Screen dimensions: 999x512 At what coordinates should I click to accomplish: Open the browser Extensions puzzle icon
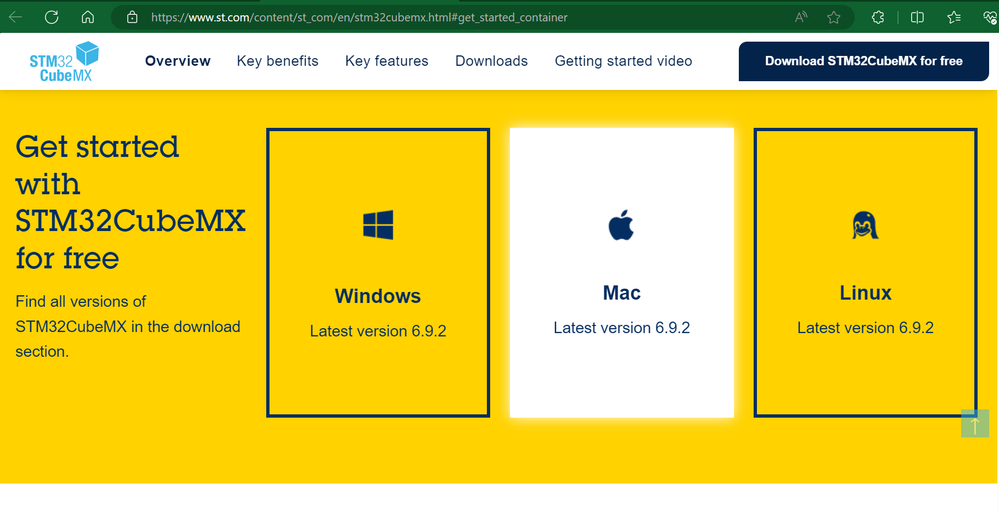[878, 17]
